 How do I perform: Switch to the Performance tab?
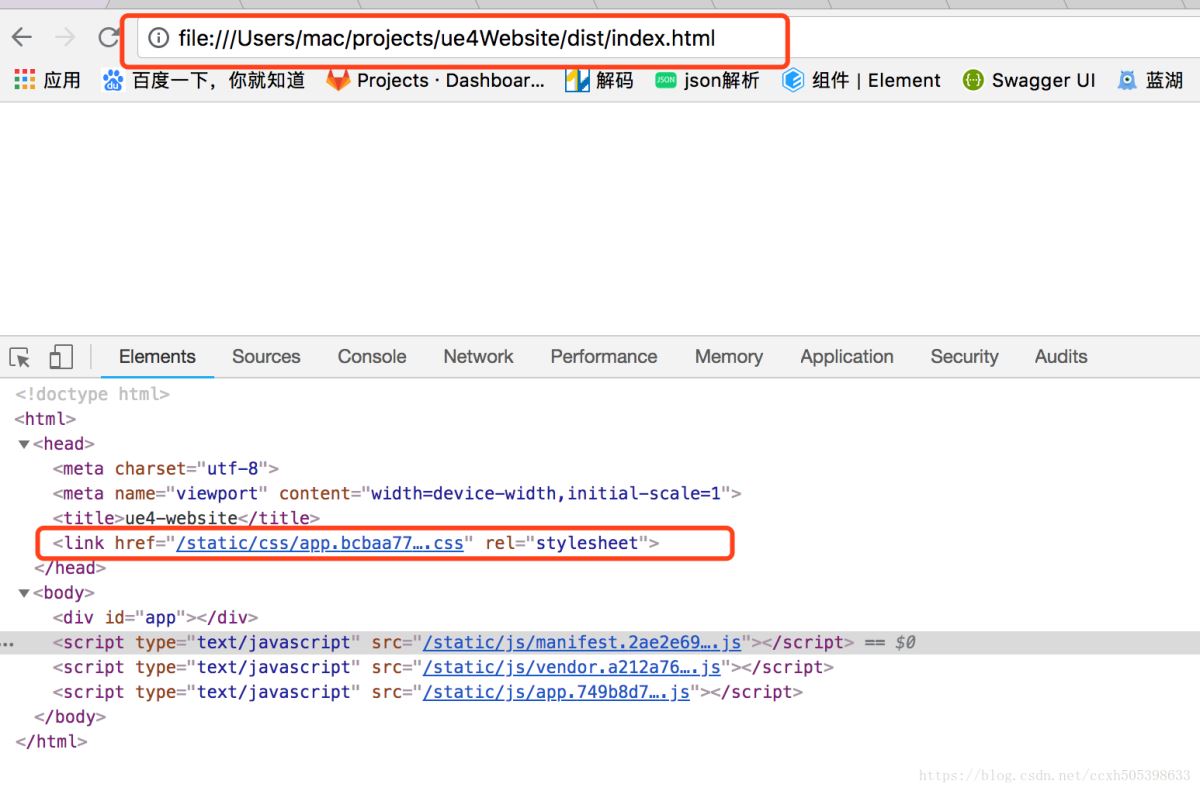(x=604, y=357)
